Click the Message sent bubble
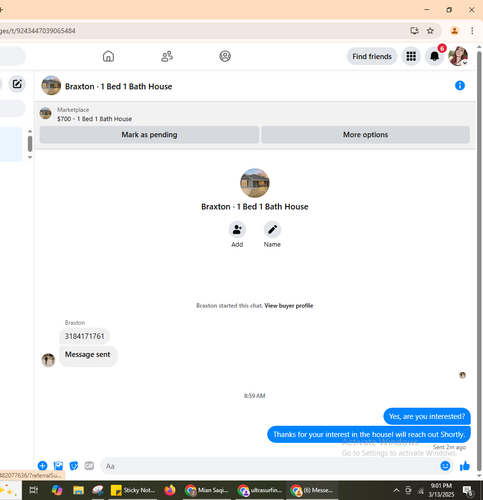The image size is (483, 500). click(88, 356)
